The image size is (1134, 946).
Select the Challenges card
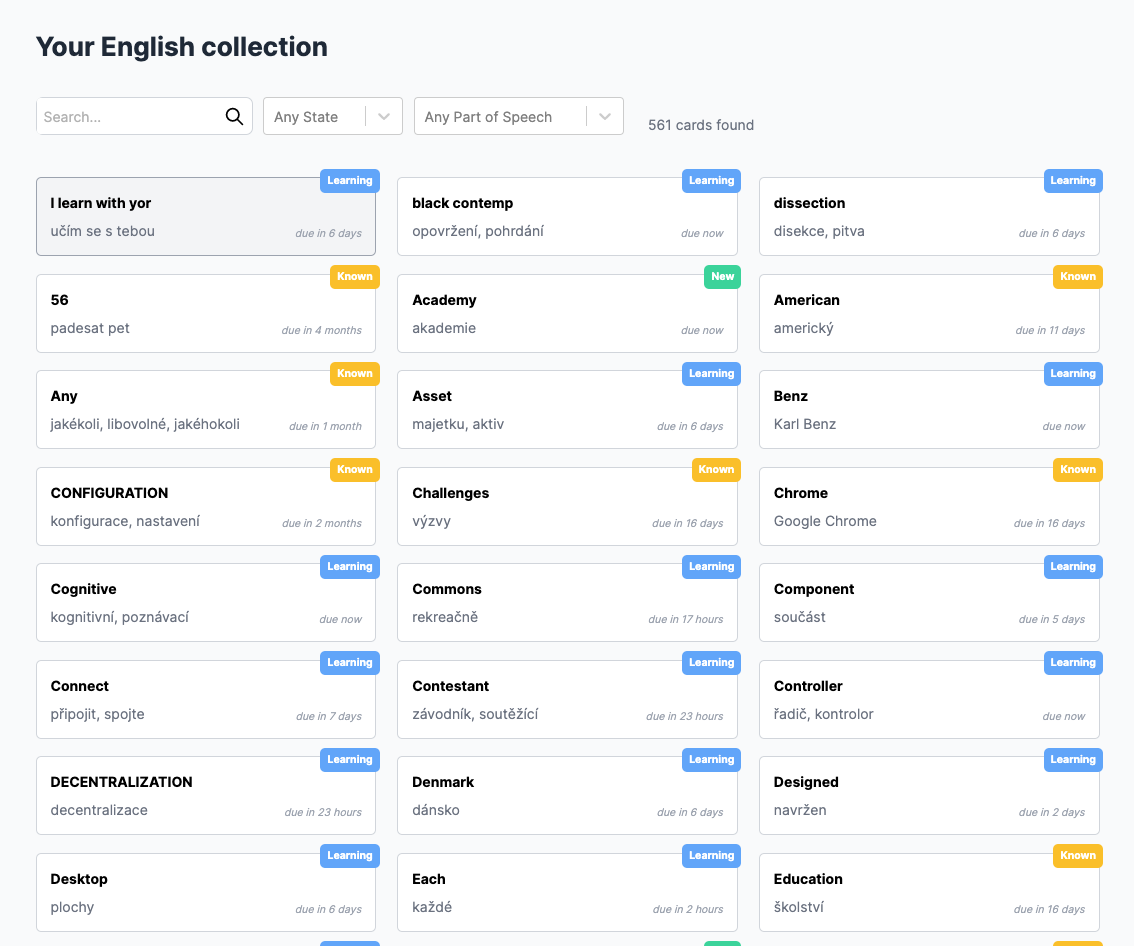[567, 507]
